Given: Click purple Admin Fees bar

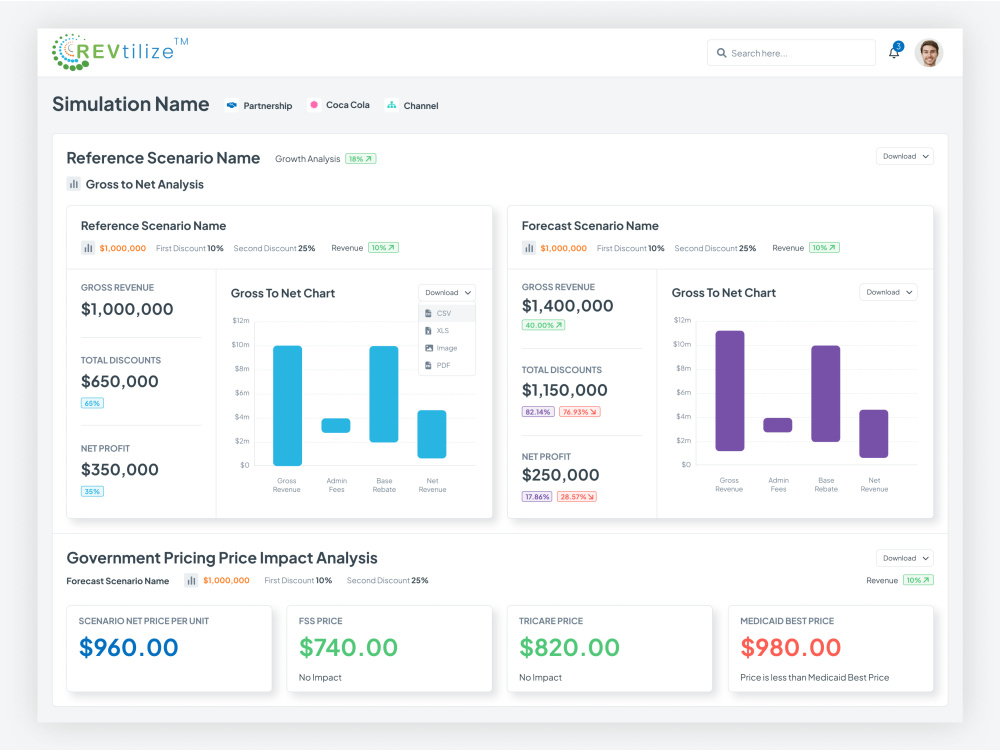Looking at the screenshot, I should tap(777, 425).
